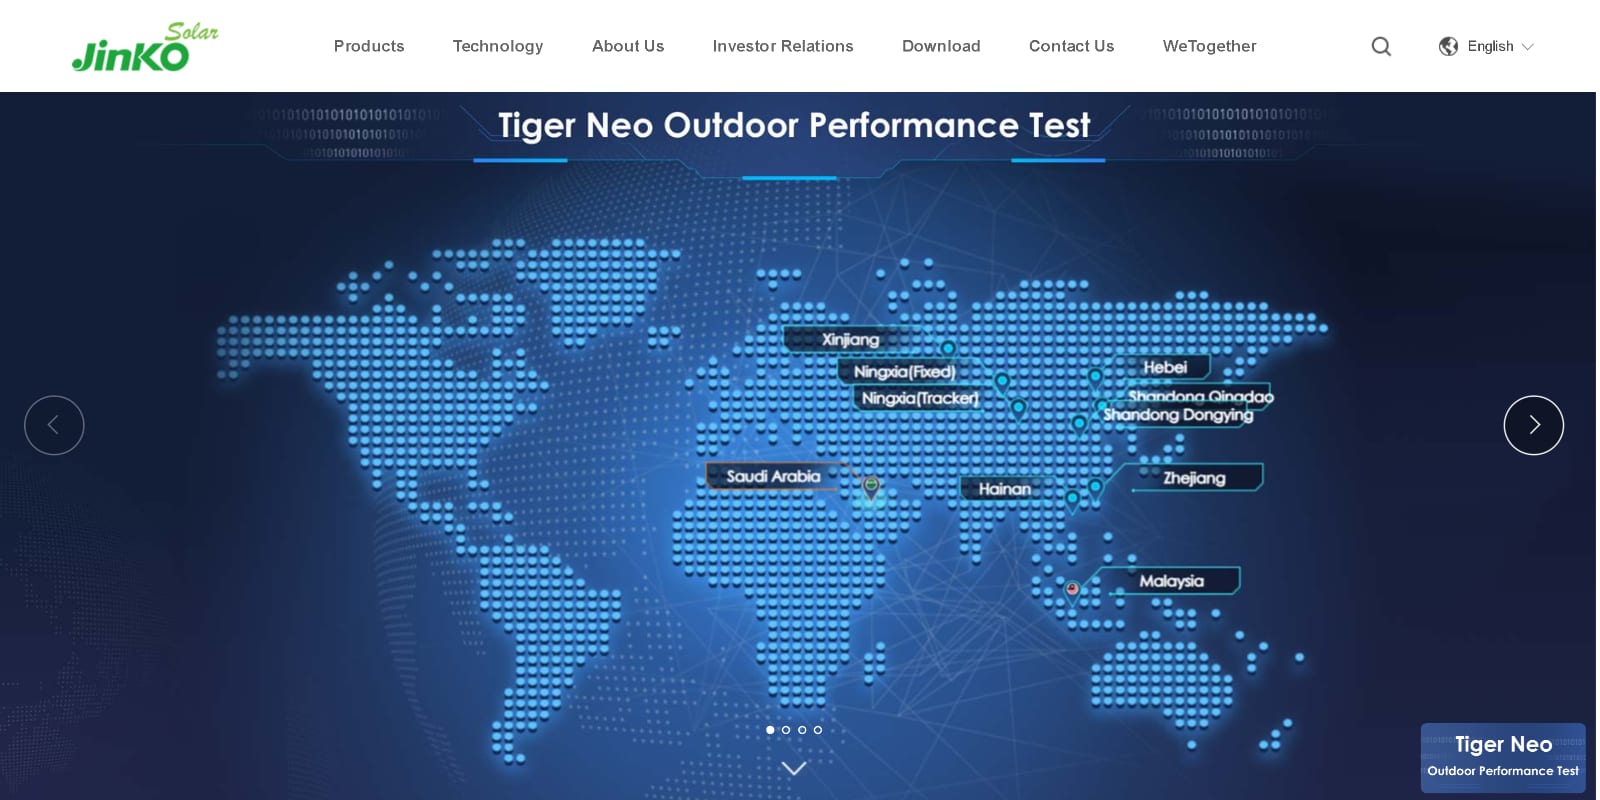Select the first carousel dot

770,730
